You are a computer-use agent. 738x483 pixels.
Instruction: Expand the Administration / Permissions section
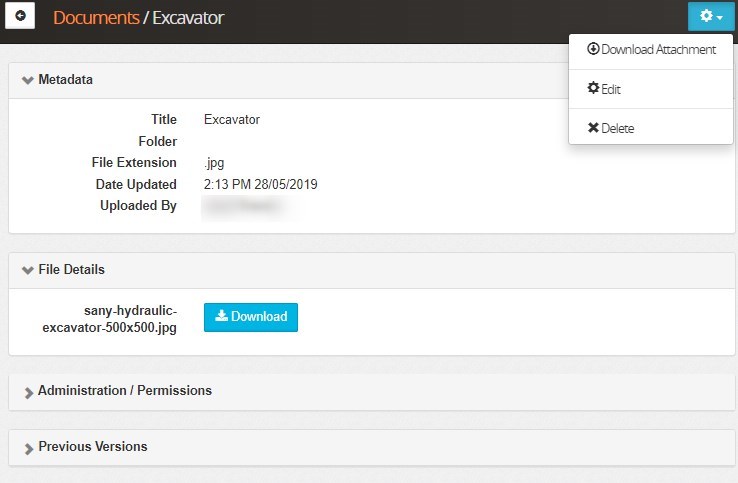[x=124, y=391]
